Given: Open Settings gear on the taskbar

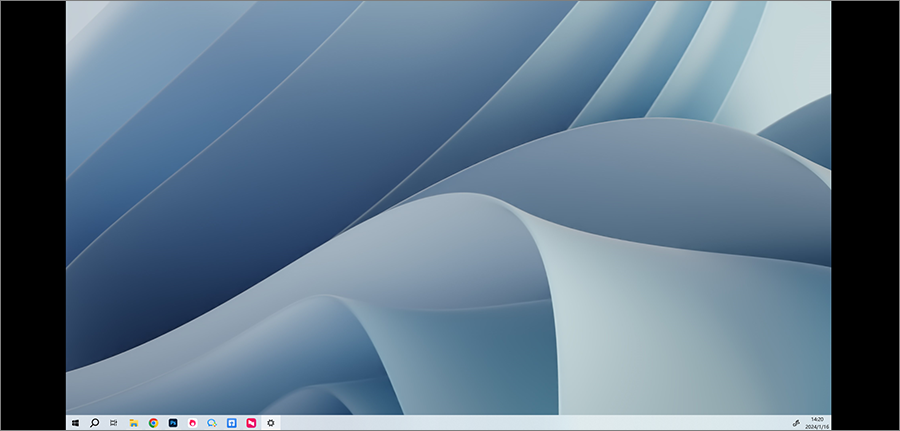Looking at the screenshot, I should 270,423.
